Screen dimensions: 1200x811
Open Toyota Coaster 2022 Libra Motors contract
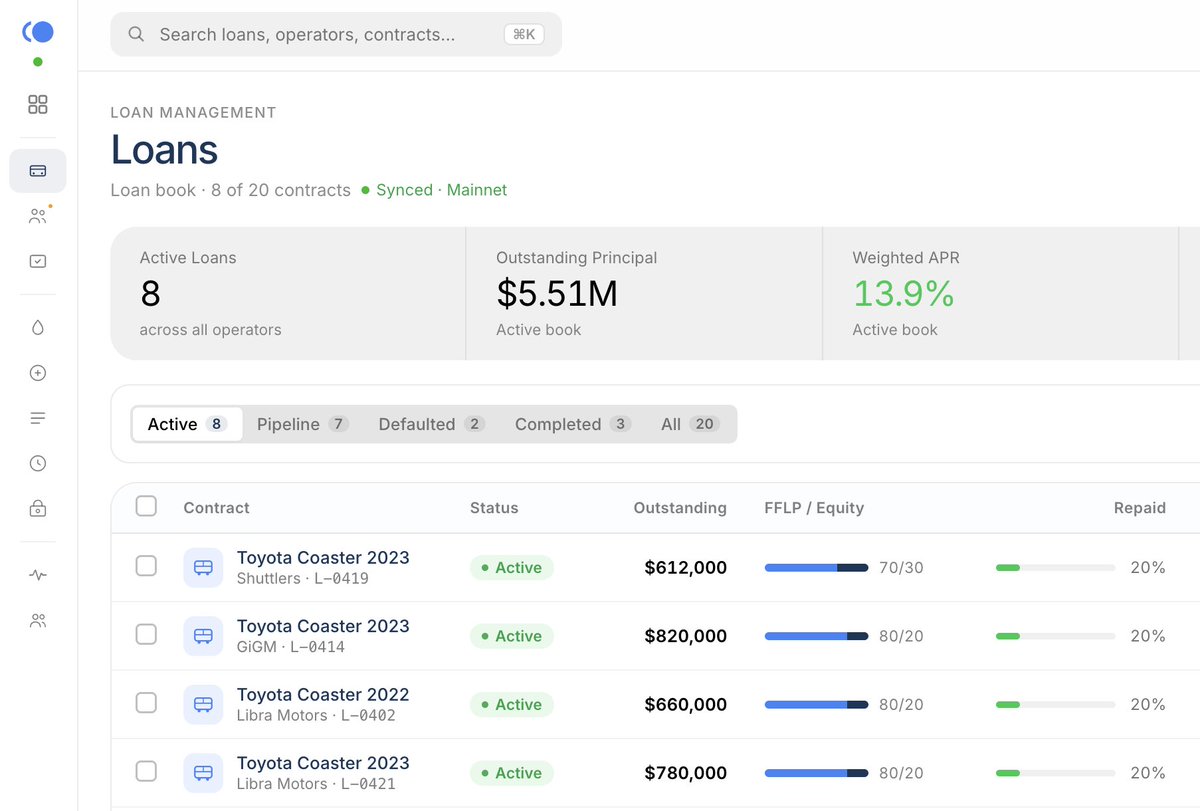(x=323, y=694)
